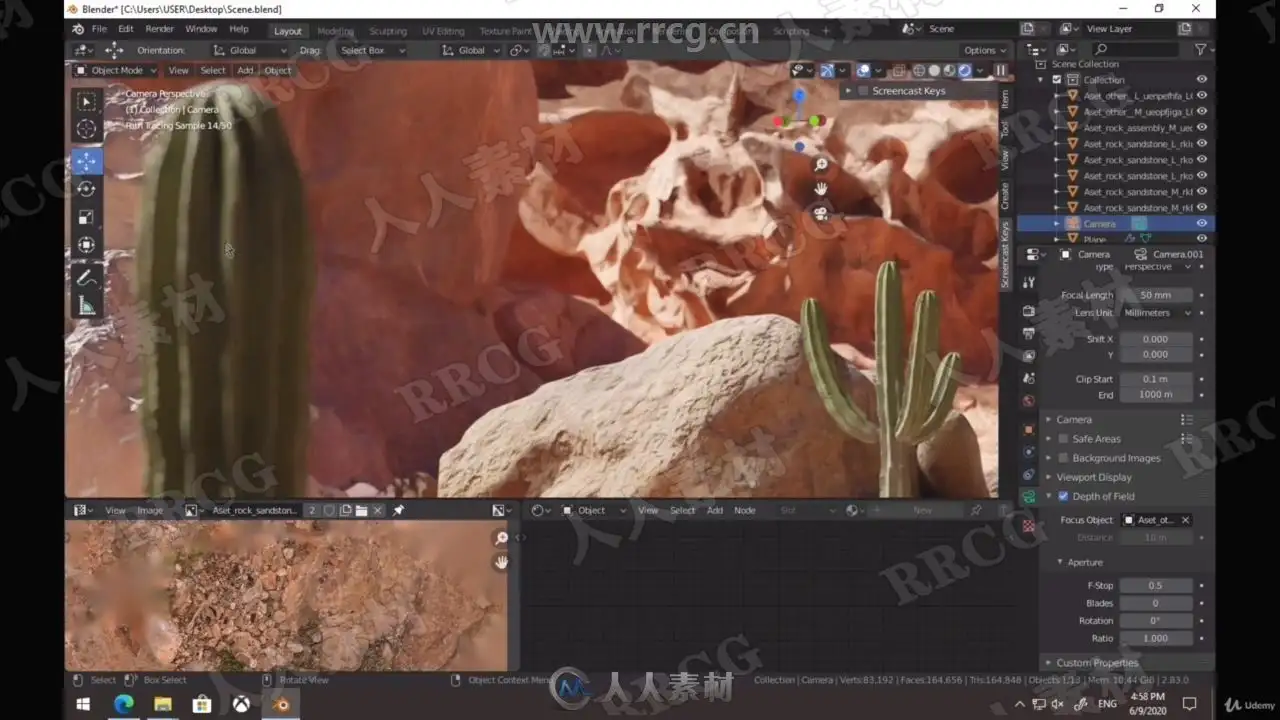The width and height of the screenshot is (1280, 720).
Task: Toggle camera view with the camera icon
Action: pyautogui.click(x=821, y=214)
